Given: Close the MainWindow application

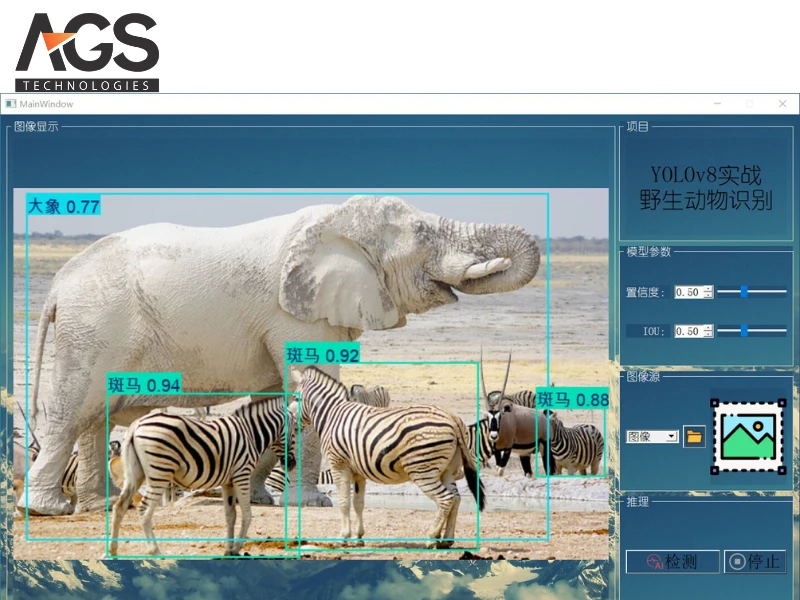Looking at the screenshot, I should click(x=780, y=104).
